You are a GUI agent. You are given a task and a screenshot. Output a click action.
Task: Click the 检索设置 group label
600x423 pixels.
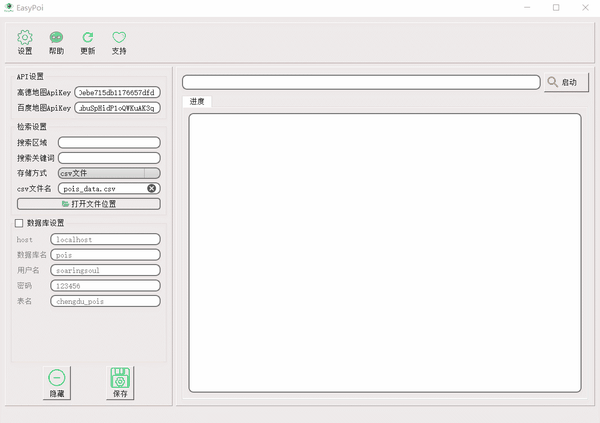(32, 126)
